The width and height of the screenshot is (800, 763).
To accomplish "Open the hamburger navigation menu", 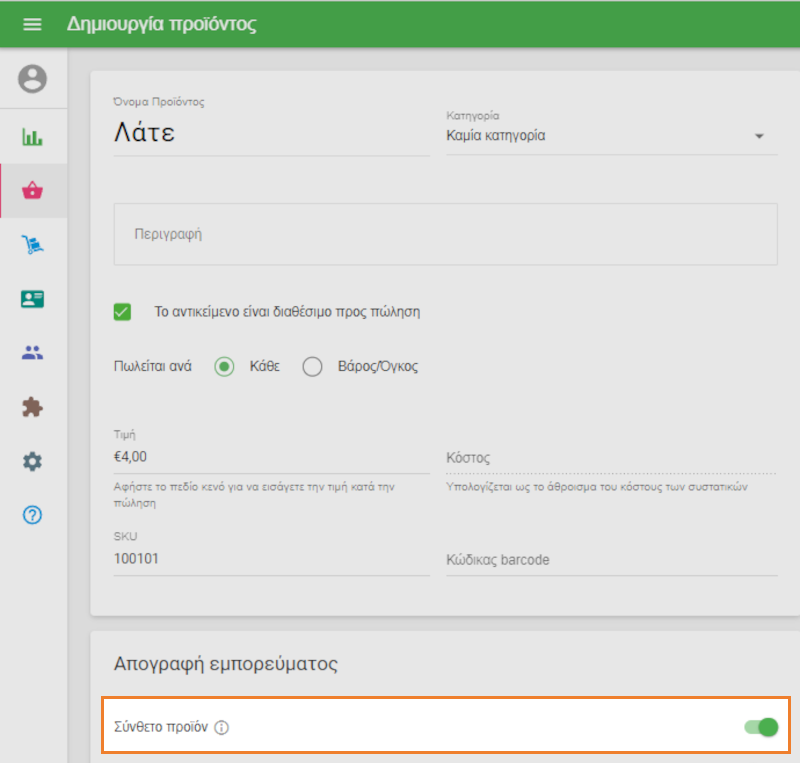I will [33, 24].
